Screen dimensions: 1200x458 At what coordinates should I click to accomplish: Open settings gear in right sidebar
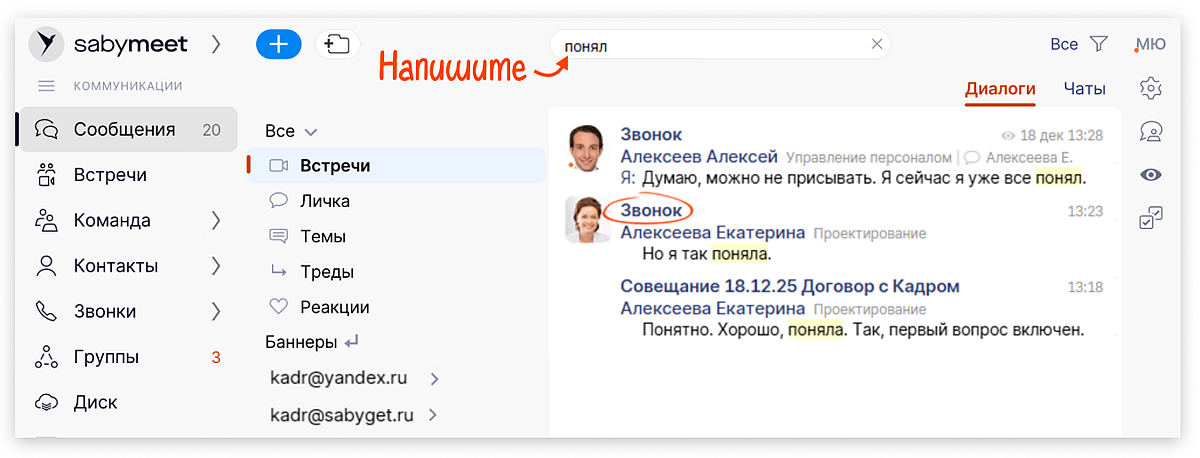1151,88
